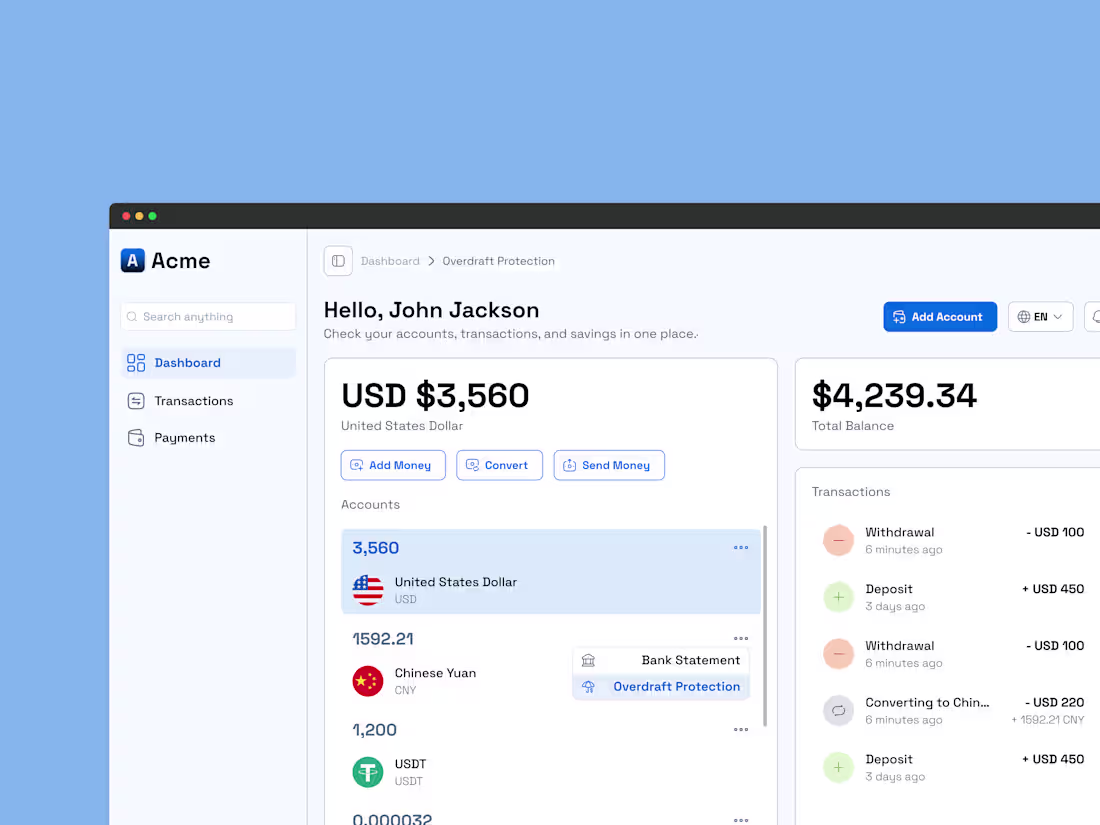The width and height of the screenshot is (1100, 825).
Task: Click the Convert button
Action: coord(499,465)
